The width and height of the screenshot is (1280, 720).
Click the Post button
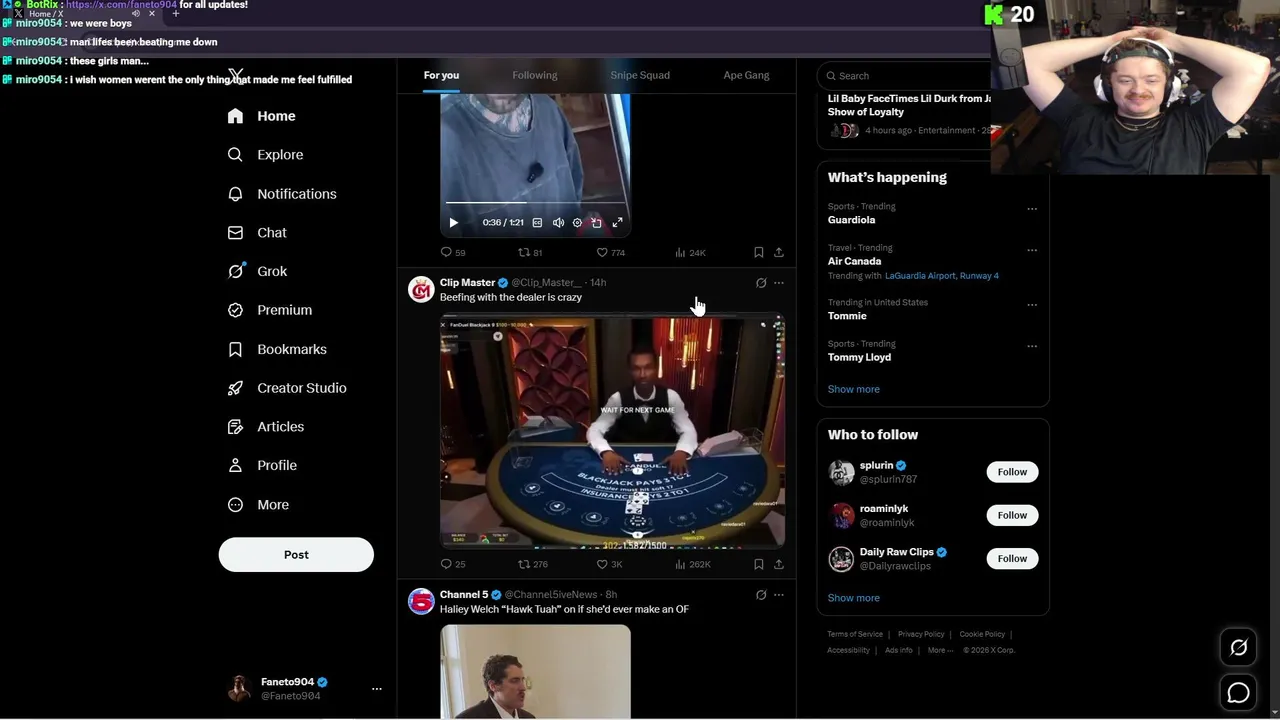[296, 555]
